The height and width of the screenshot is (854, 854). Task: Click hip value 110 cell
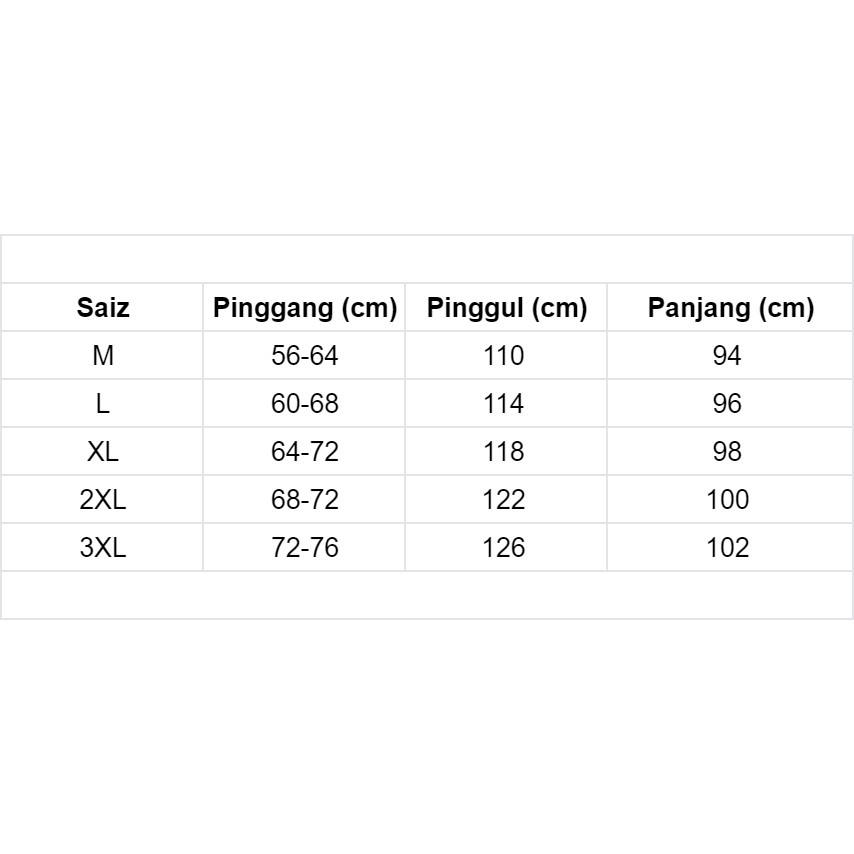click(x=503, y=356)
